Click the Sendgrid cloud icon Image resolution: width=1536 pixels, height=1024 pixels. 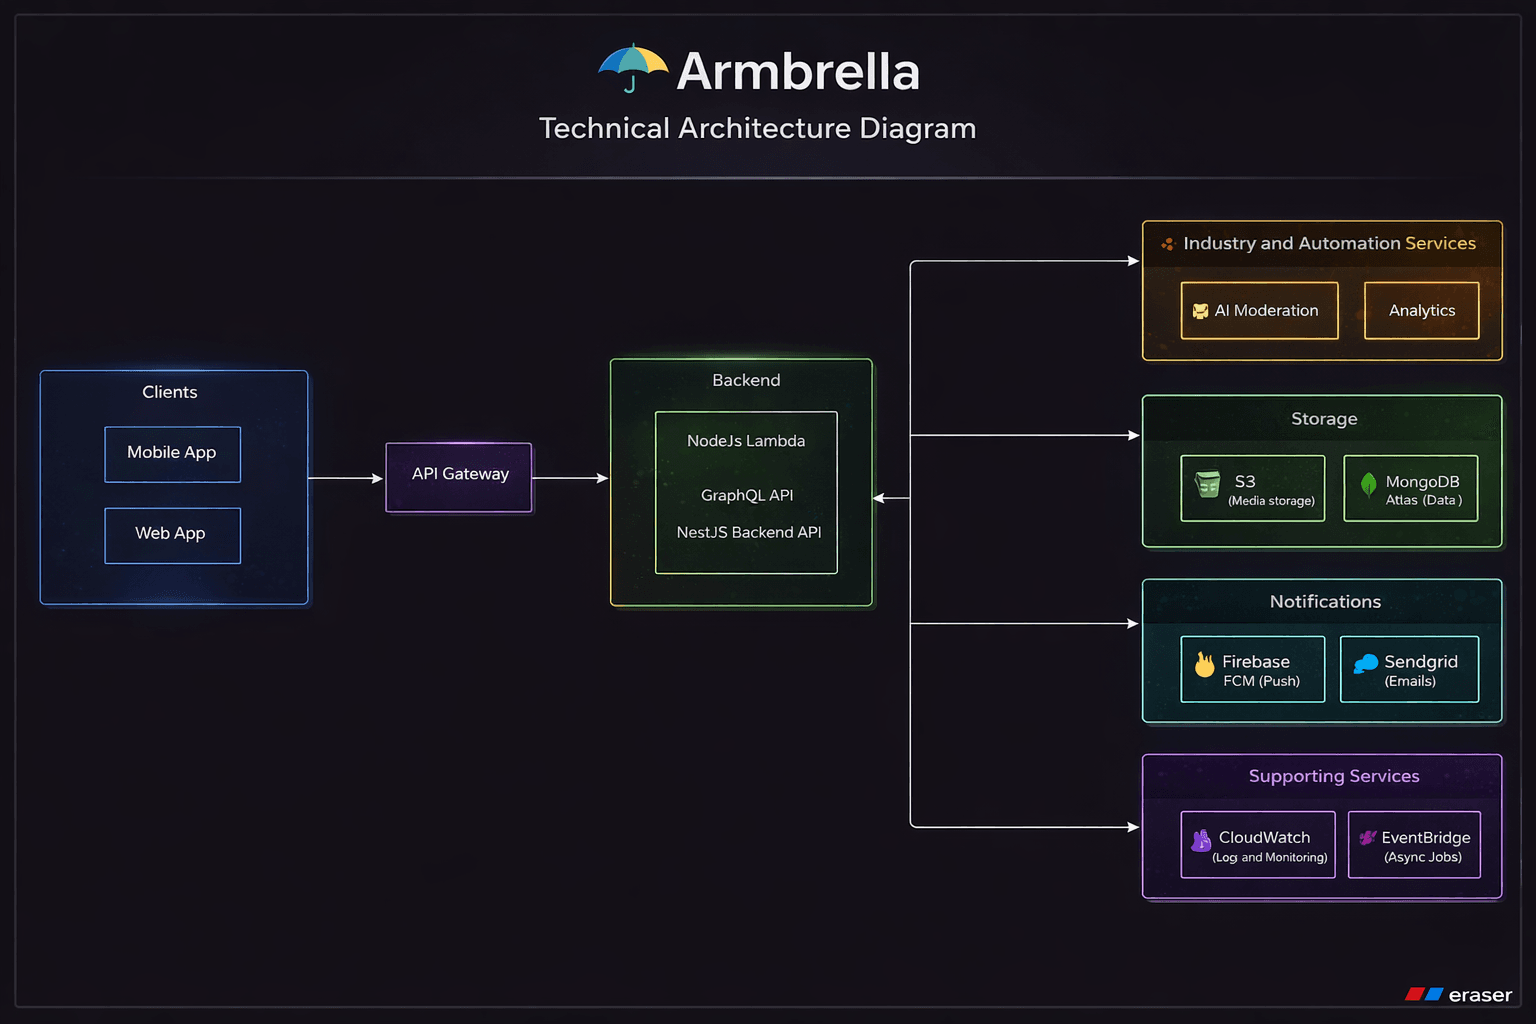[1365, 663]
